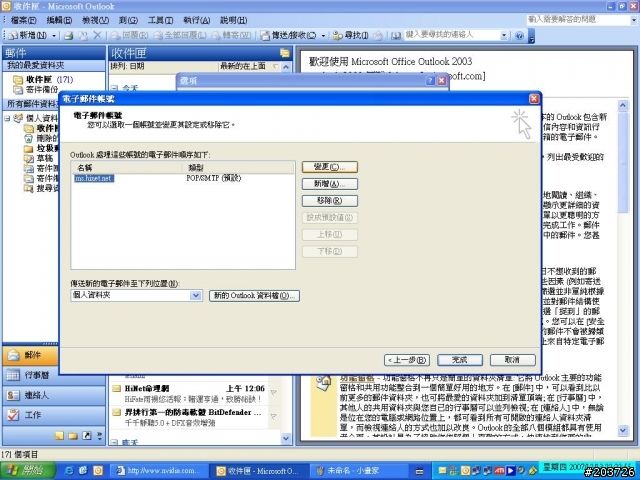Click the reading pane scroll down arrow
The width and height of the screenshot is (640, 480).
coord(623,430)
